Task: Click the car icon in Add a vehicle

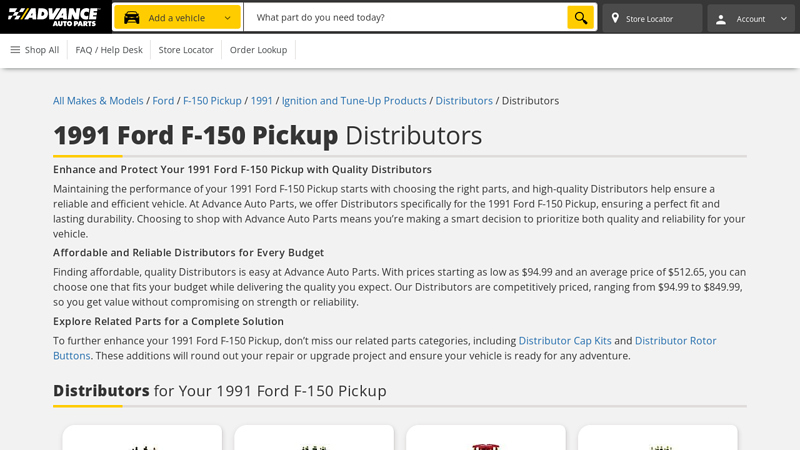Action: 132,18
